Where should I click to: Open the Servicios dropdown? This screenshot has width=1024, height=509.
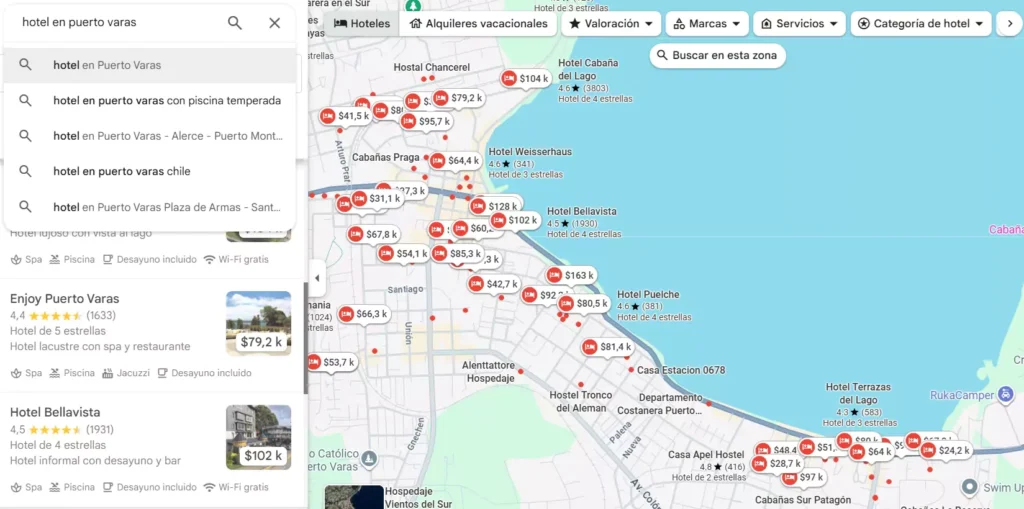click(799, 24)
